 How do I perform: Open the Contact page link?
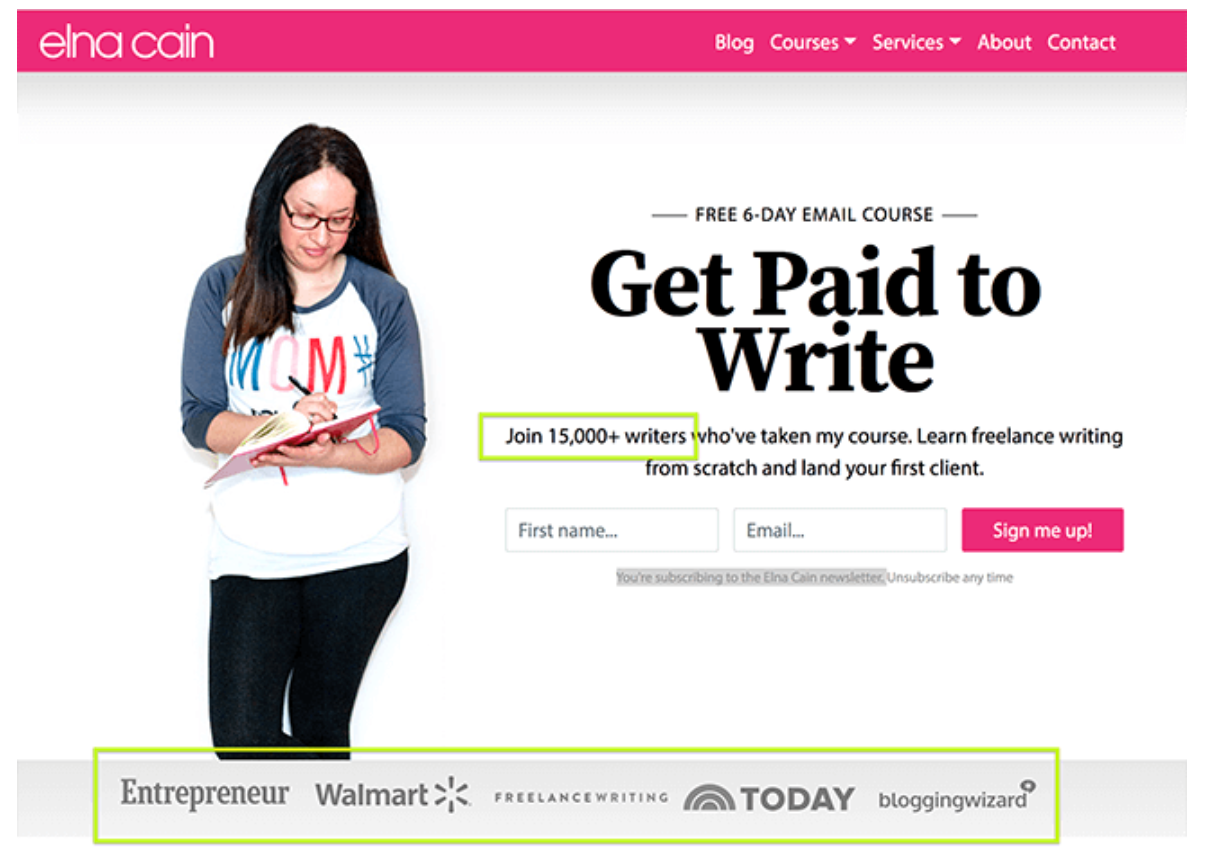click(x=1082, y=42)
